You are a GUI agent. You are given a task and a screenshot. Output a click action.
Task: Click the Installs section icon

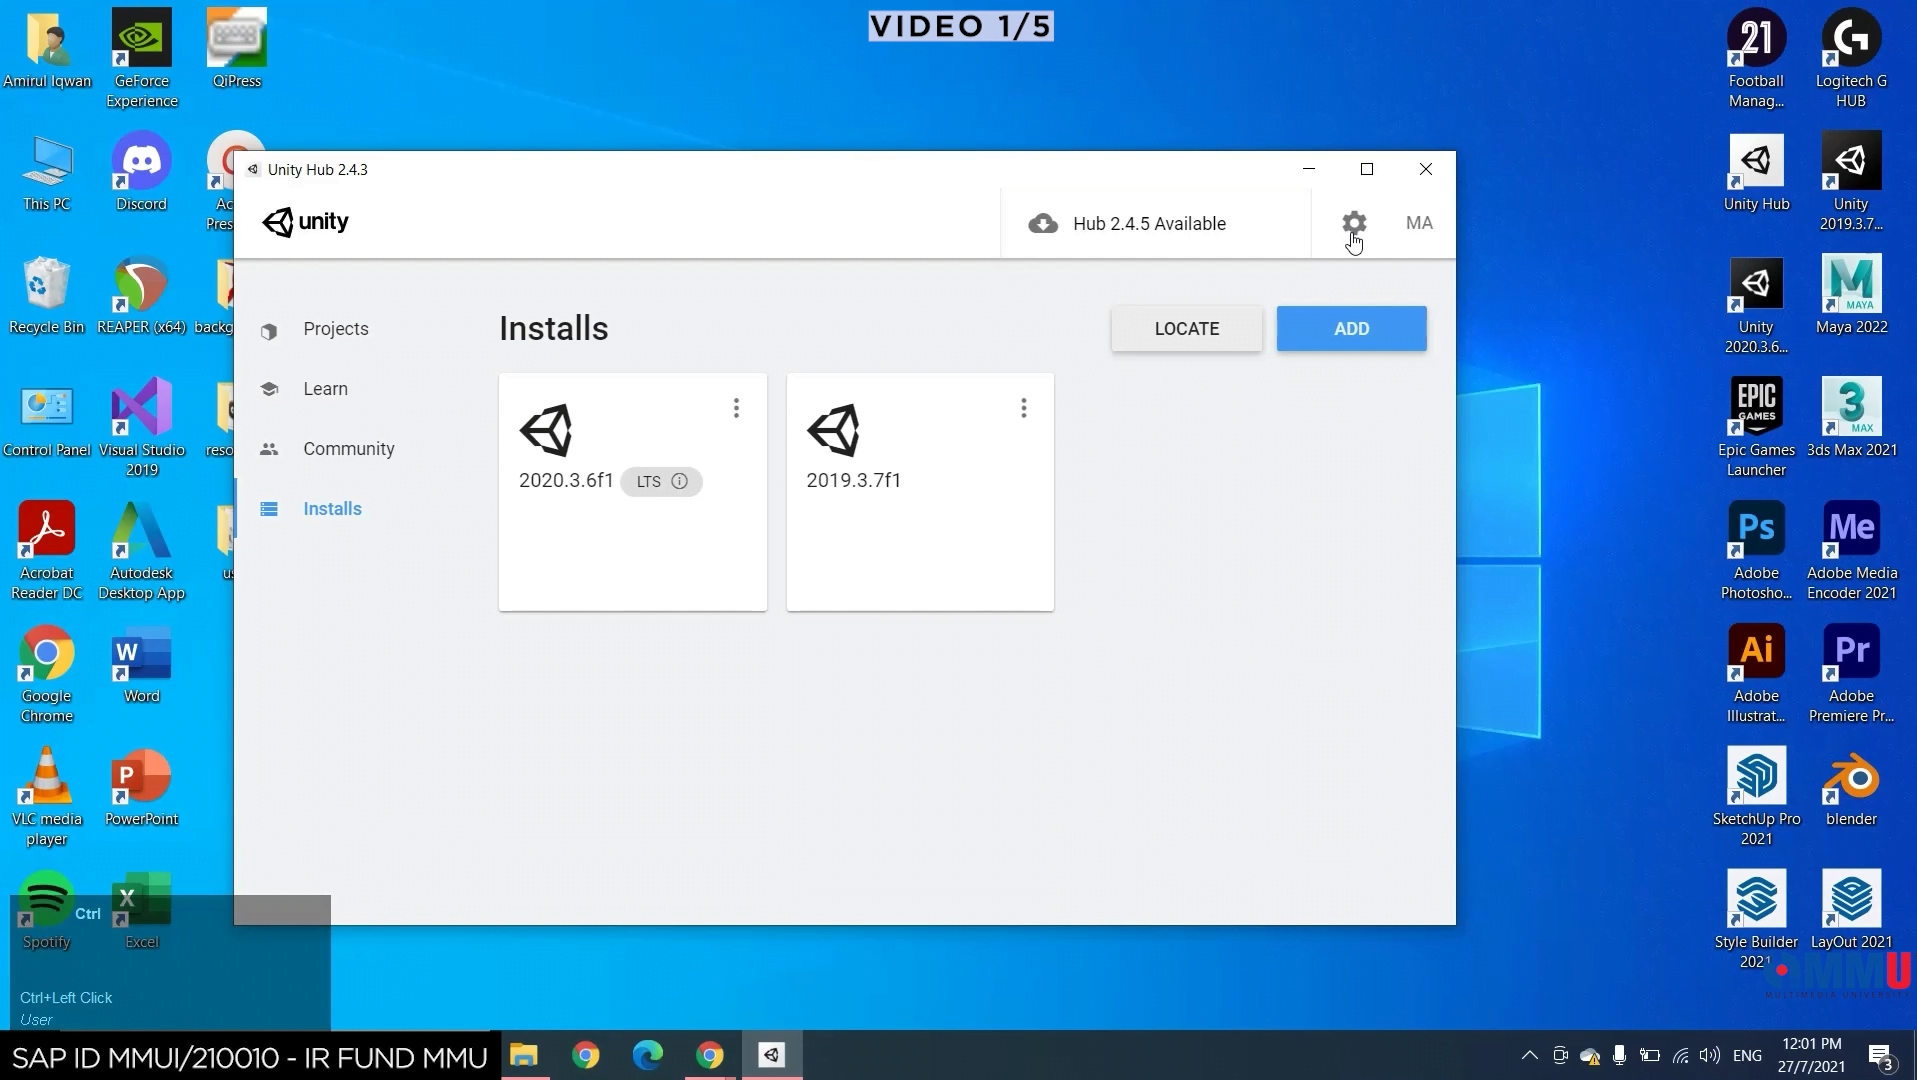point(268,509)
